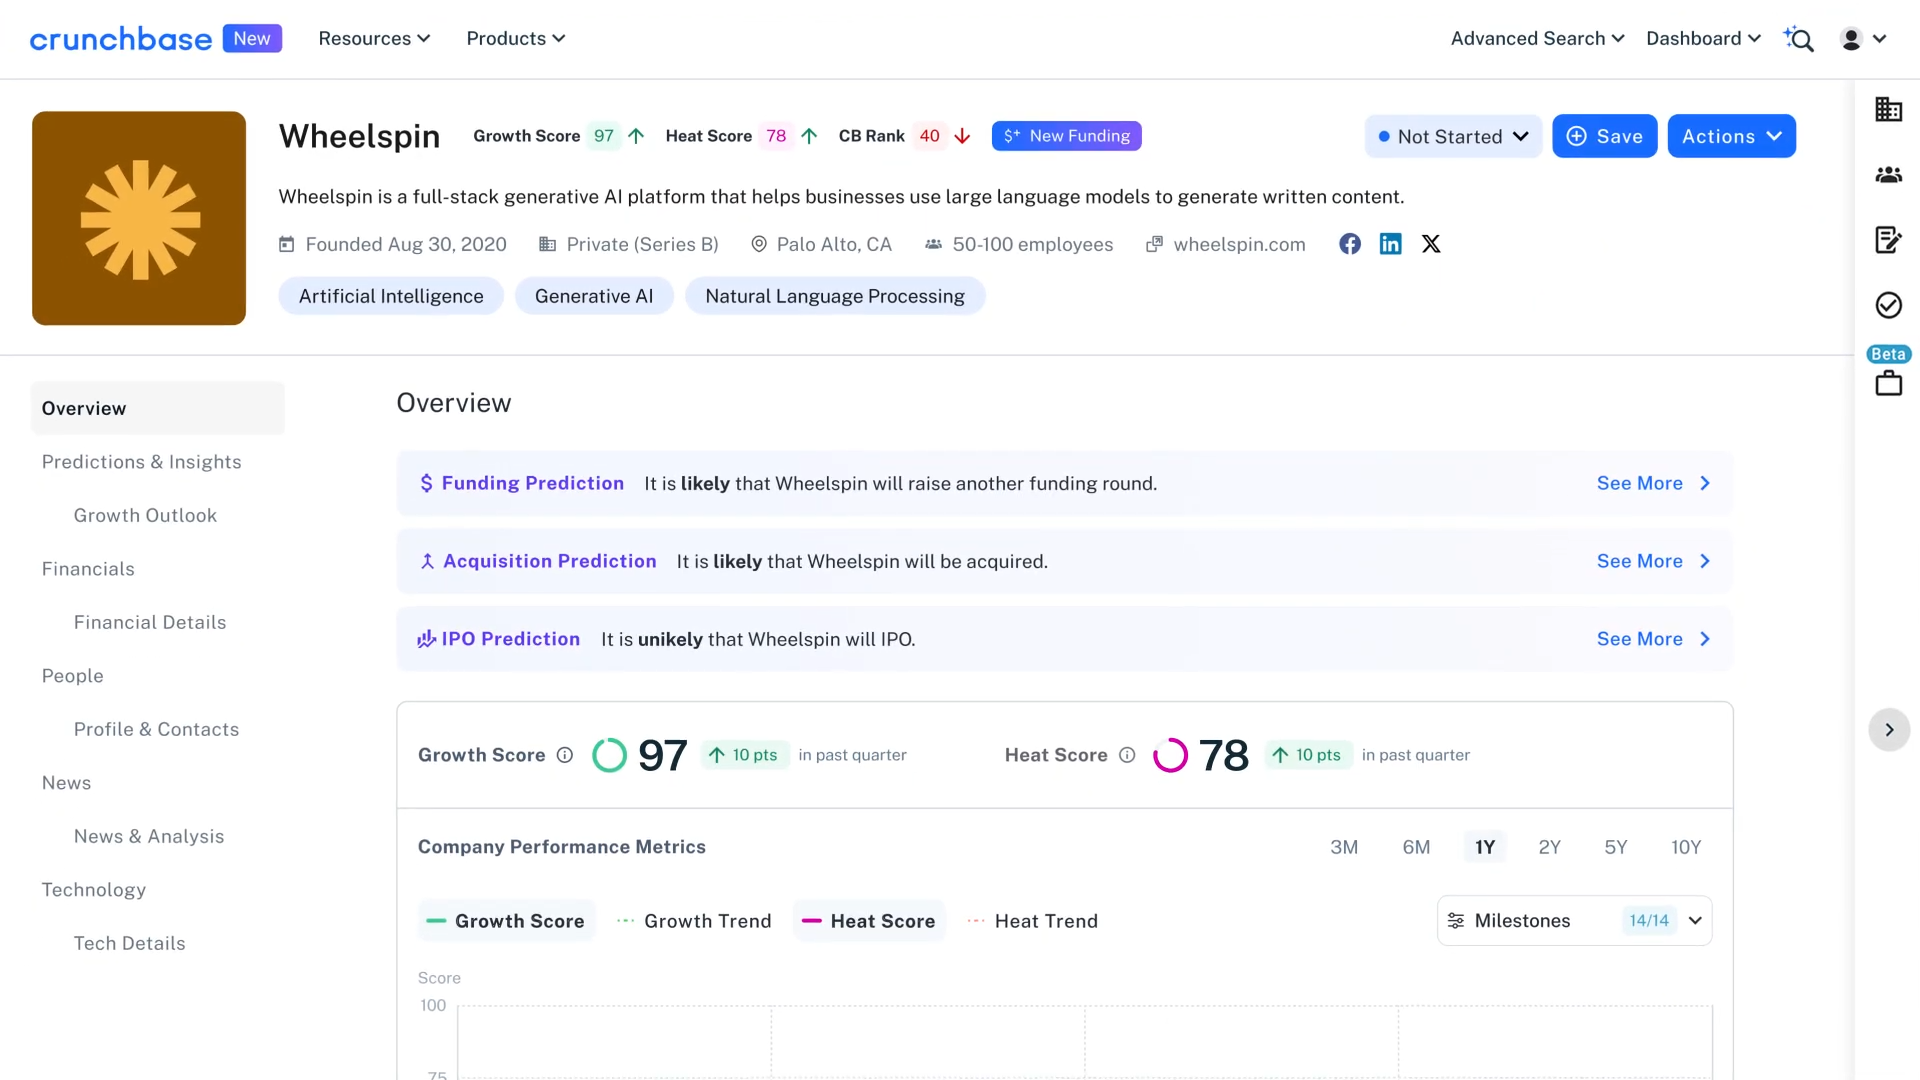The width and height of the screenshot is (1920, 1080).
Task: Click the Crunchbase logo
Action: (121, 39)
